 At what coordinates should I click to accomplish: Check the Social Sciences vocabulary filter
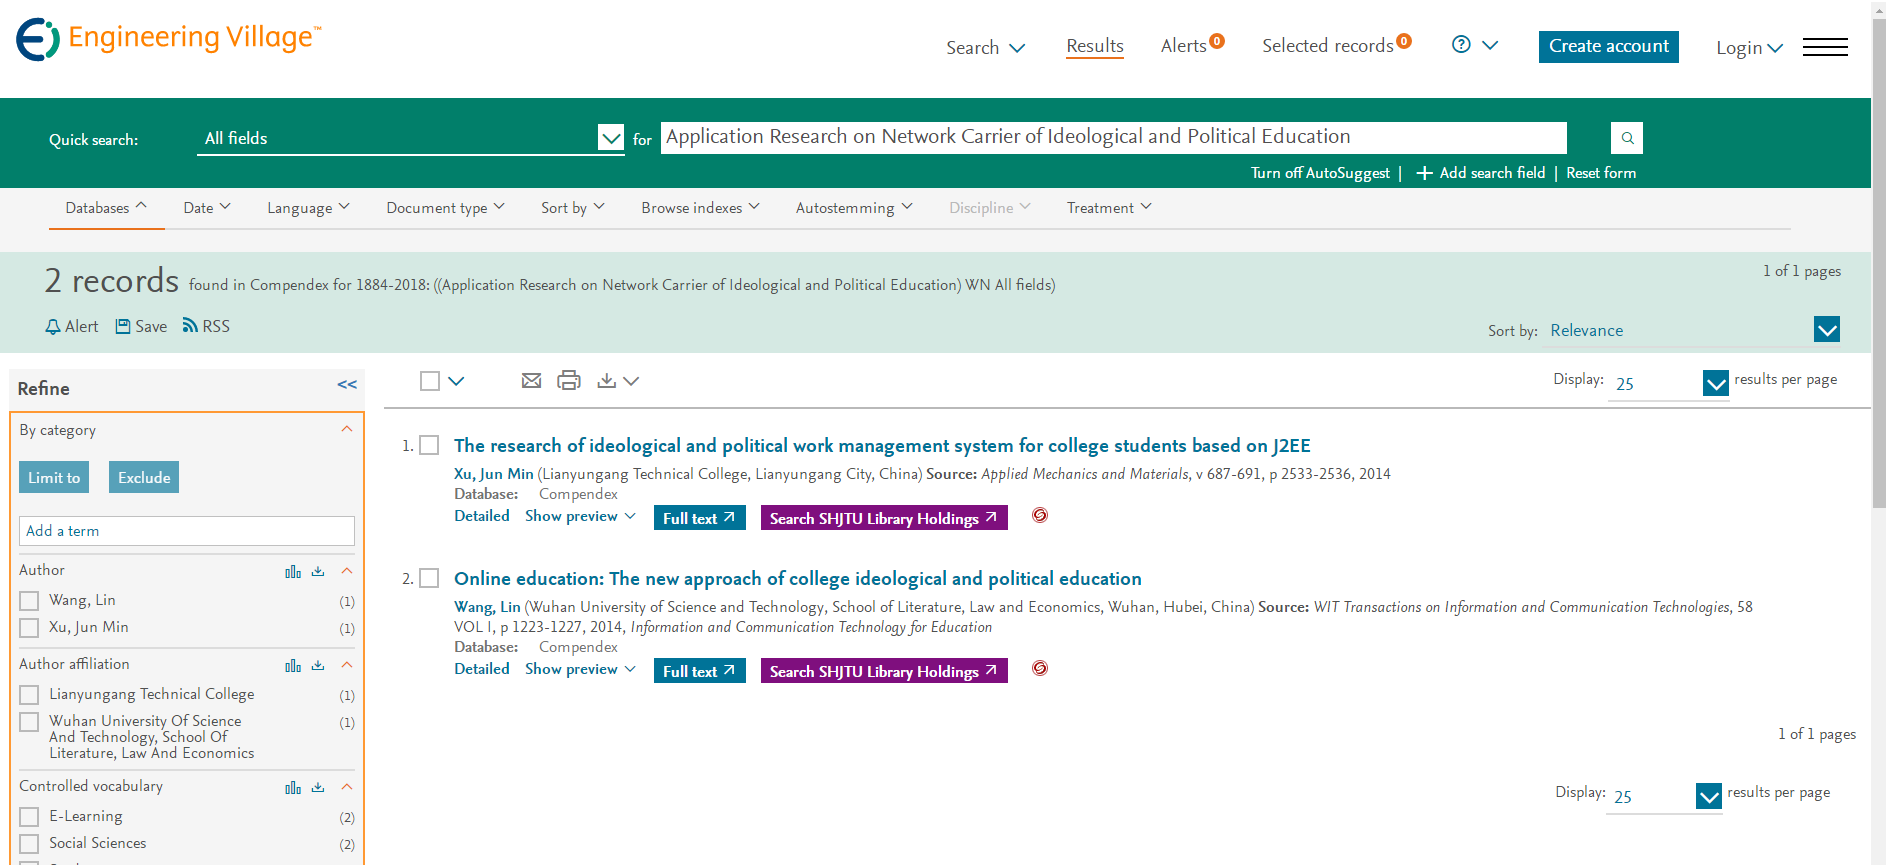pyautogui.click(x=29, y=844)
